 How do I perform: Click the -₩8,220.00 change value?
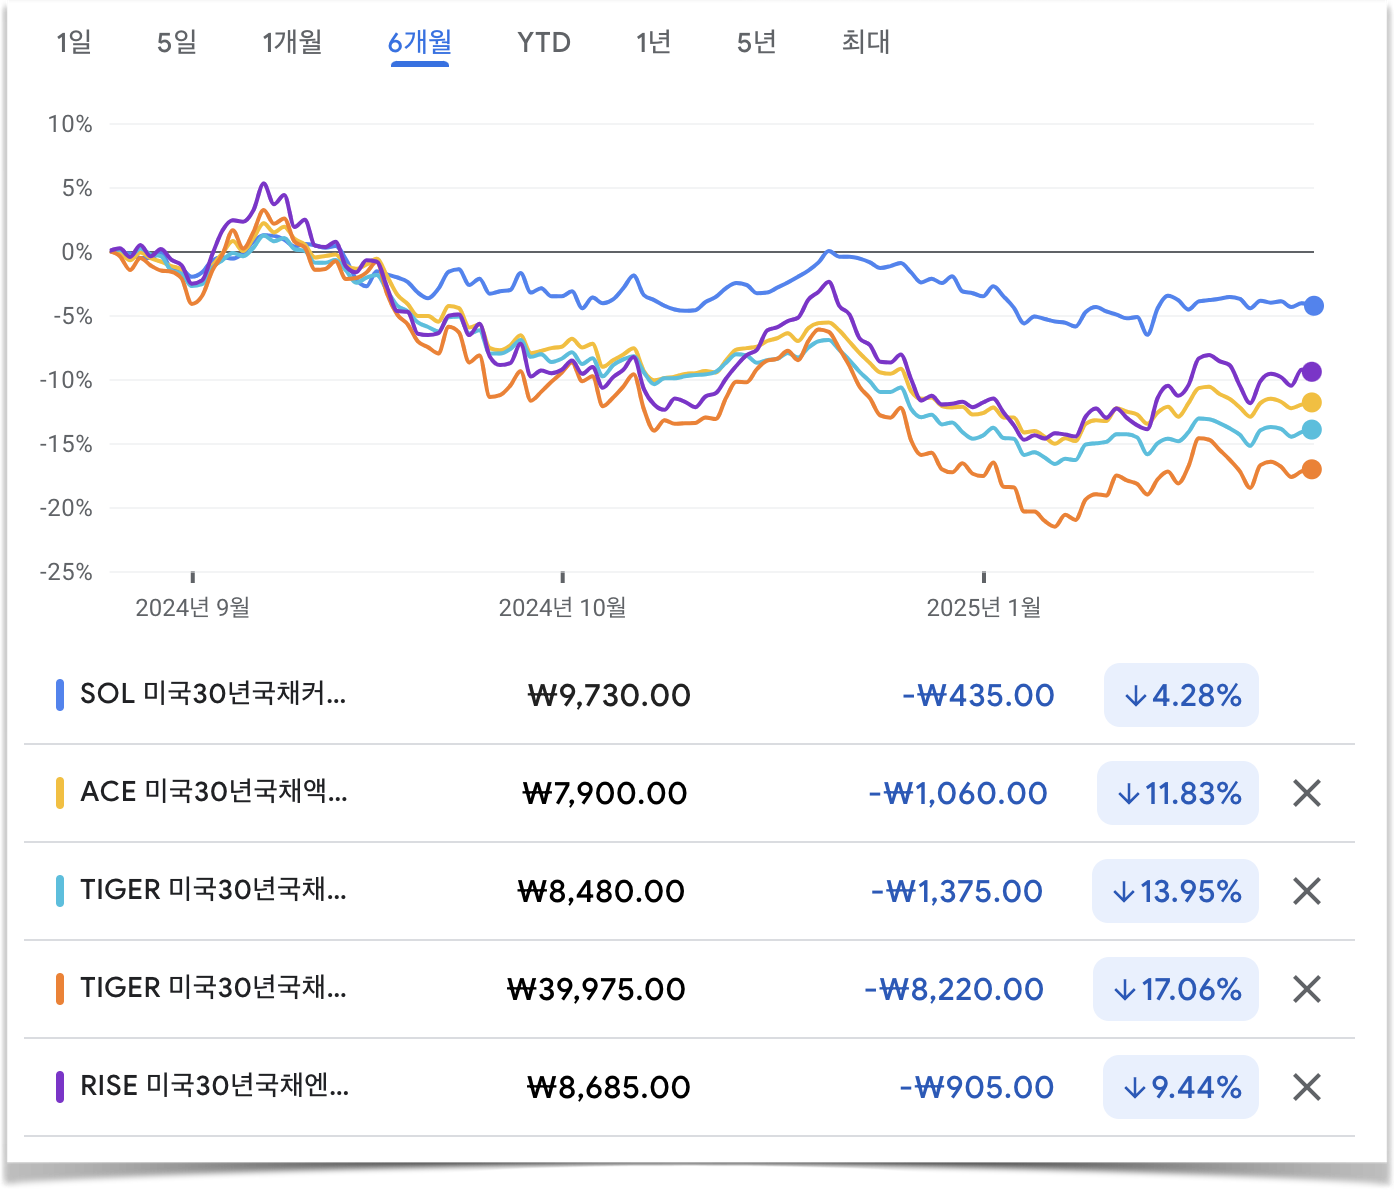pos(954,989)
